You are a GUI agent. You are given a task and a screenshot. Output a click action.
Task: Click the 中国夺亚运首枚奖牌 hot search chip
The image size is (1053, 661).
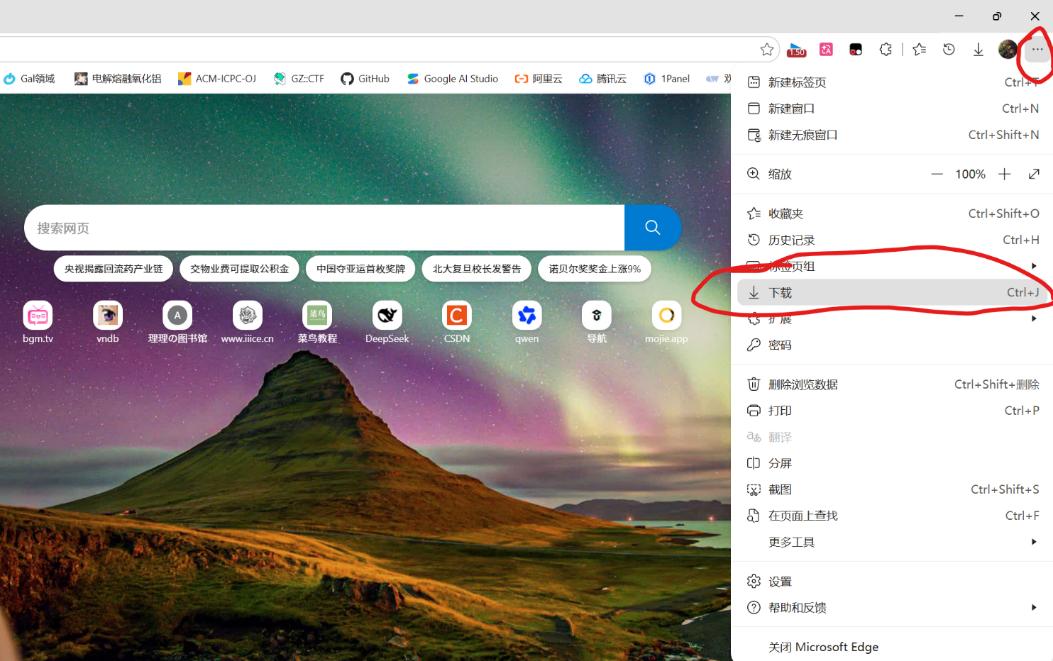pyautogui.click(x=361, y=269)
